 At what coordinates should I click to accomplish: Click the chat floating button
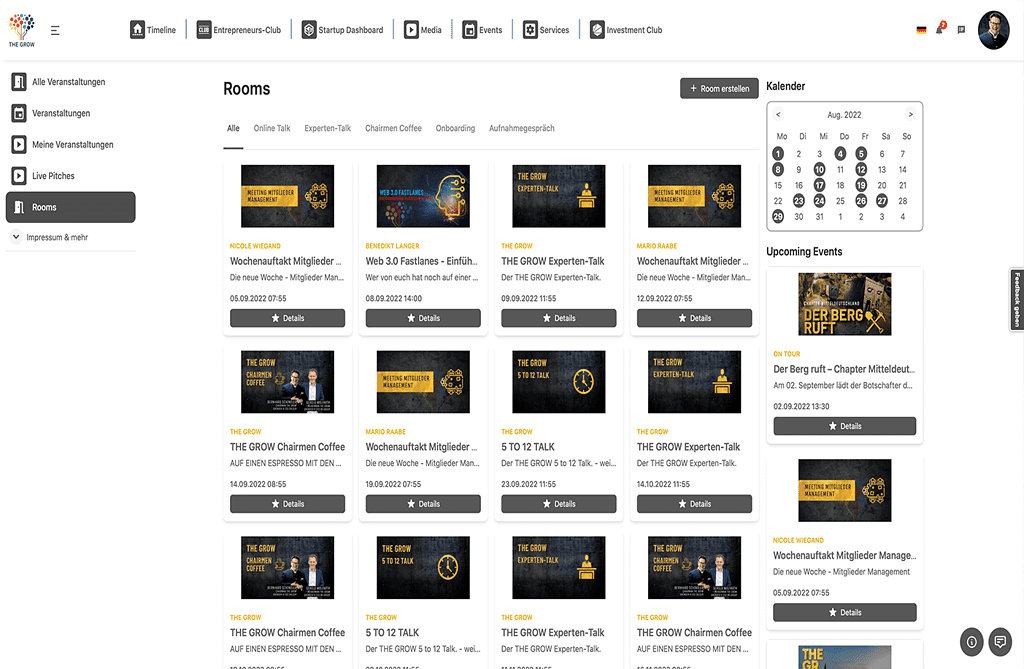[x=1000, y=642]
